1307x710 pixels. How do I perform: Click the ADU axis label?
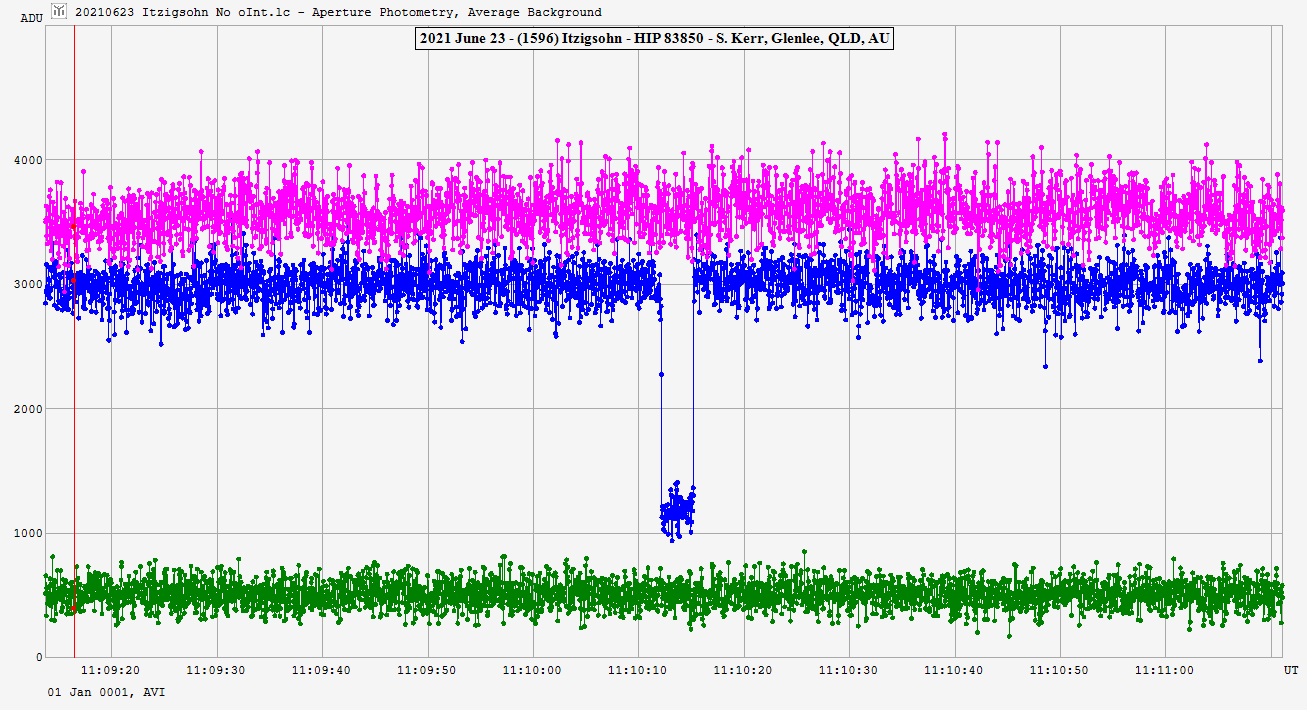[x=31, y=18]
